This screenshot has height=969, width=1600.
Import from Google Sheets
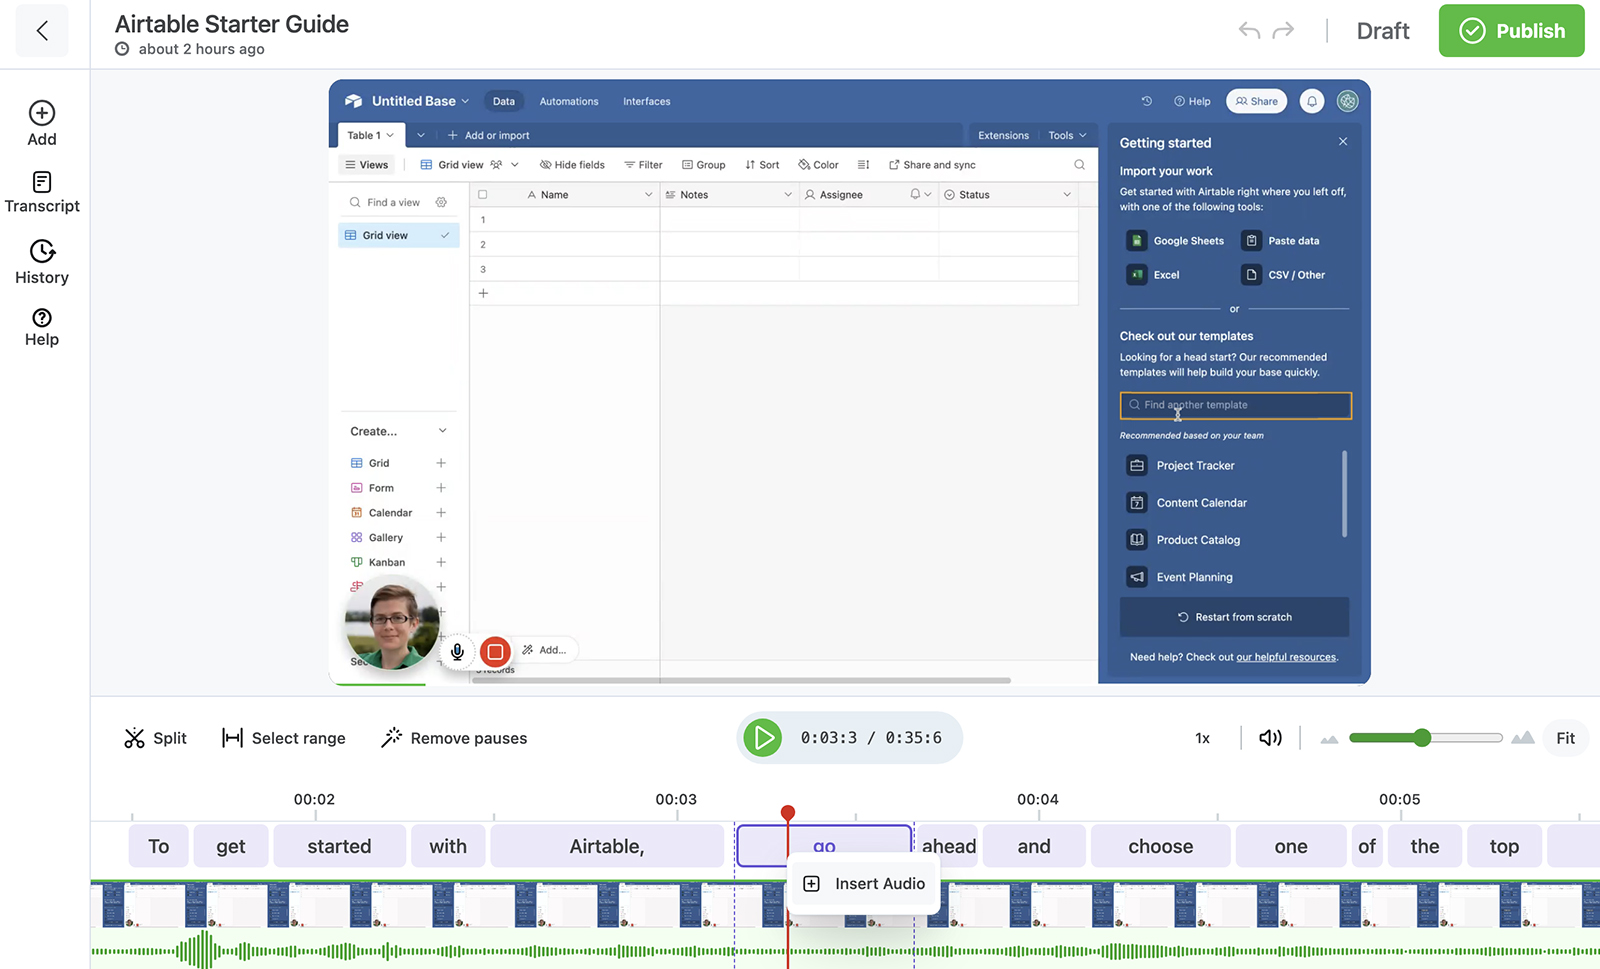tap(1176, 241)
